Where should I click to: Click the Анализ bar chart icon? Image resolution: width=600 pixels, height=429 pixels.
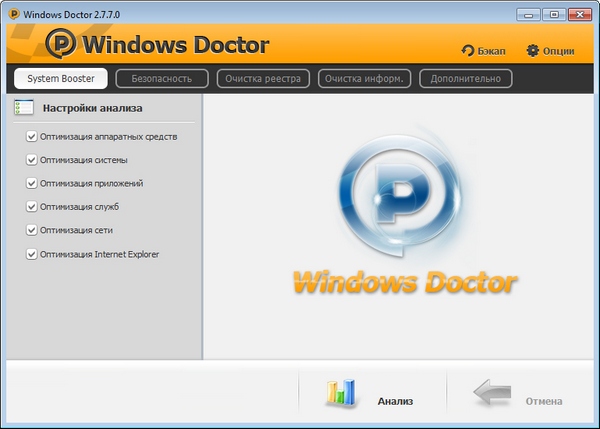[x=341, y=393]
